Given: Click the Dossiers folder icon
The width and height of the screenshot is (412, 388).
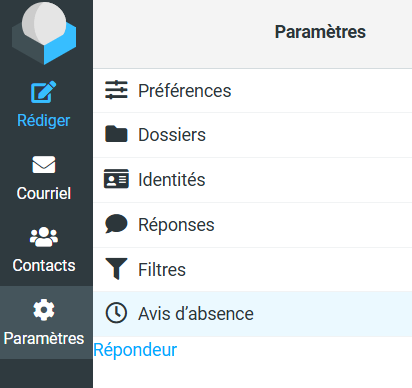Looking at the screenshot, I should tap(116, 134).
